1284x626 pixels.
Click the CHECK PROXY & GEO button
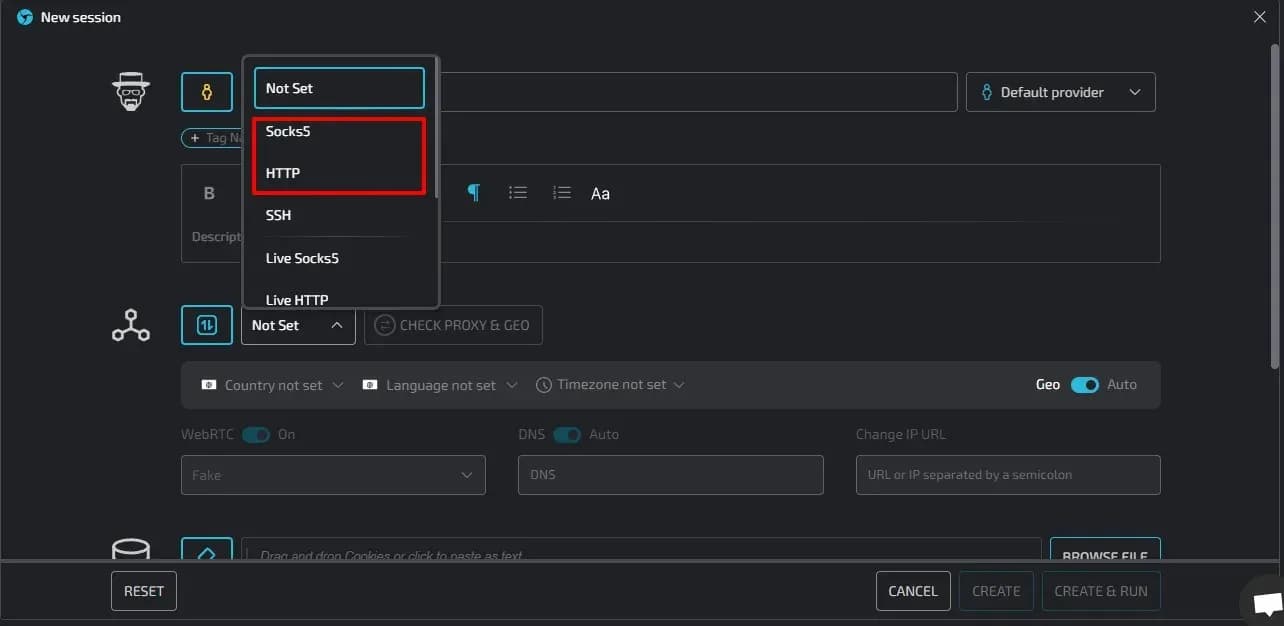coord(453,324)
